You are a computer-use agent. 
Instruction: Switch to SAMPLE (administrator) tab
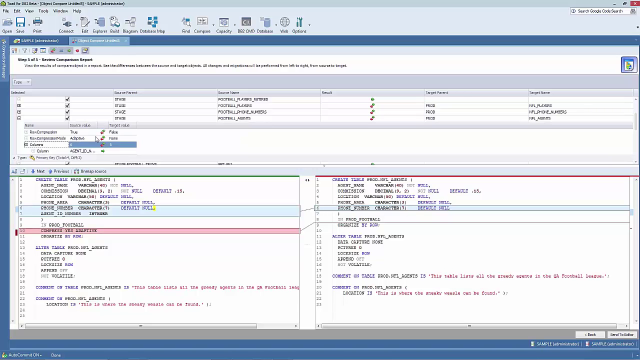40,41
